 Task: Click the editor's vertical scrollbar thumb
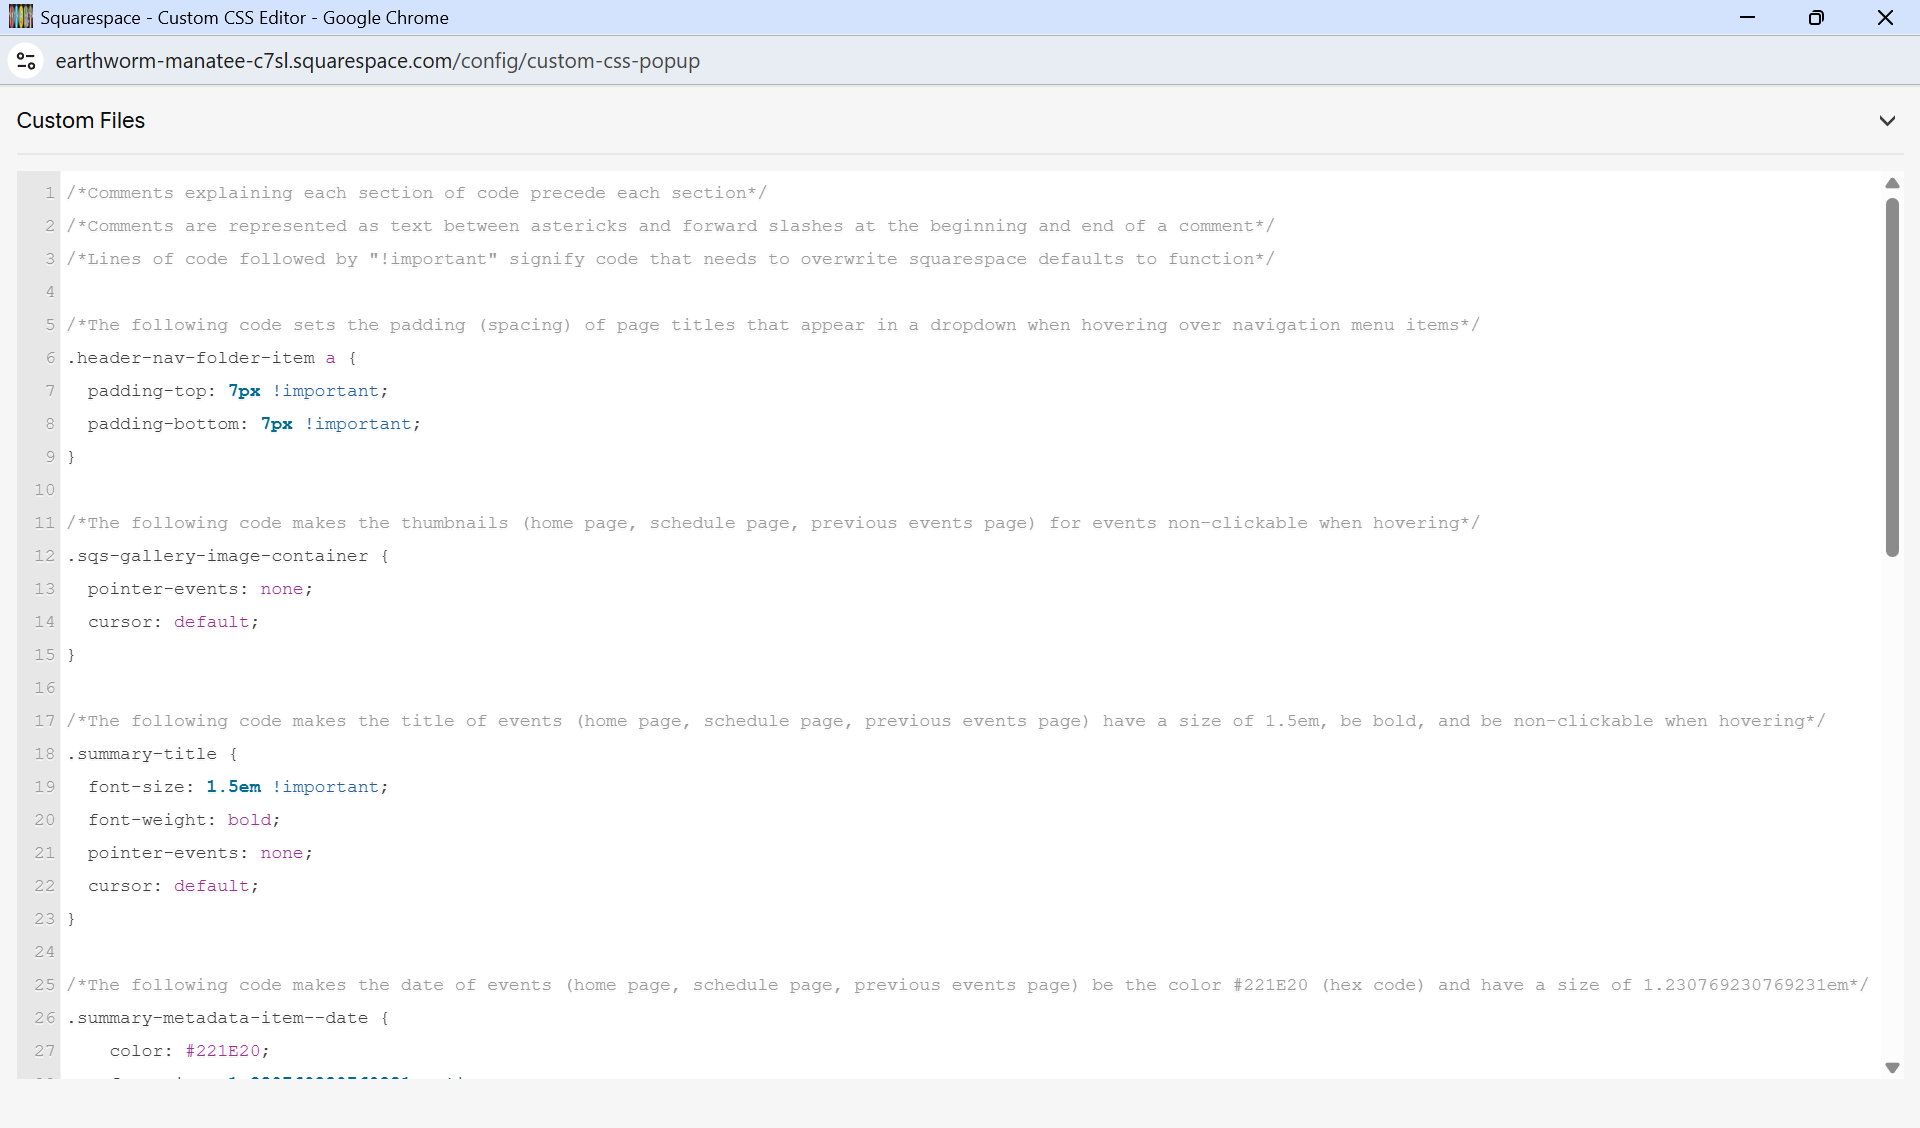tap(1892, 376)
